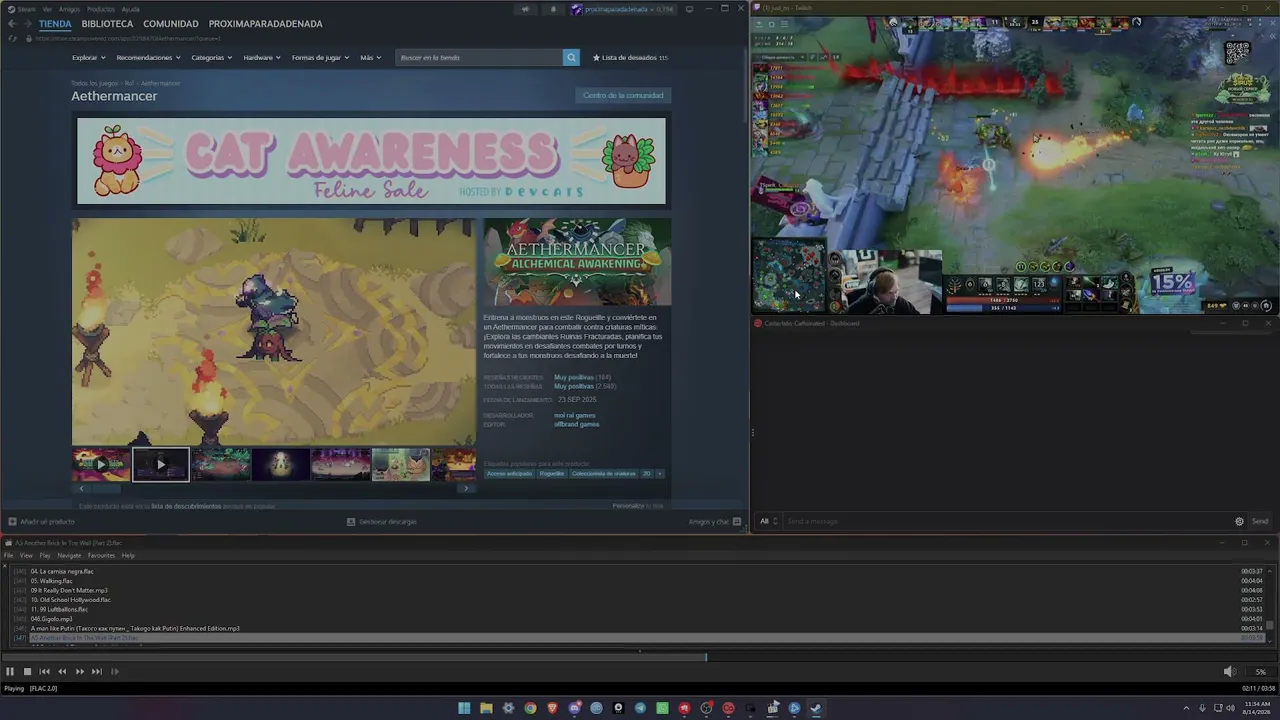This screenshot has width=1280, height=720.
Task: Open the Categorías dropdown menu
Action: pos(212,57)
